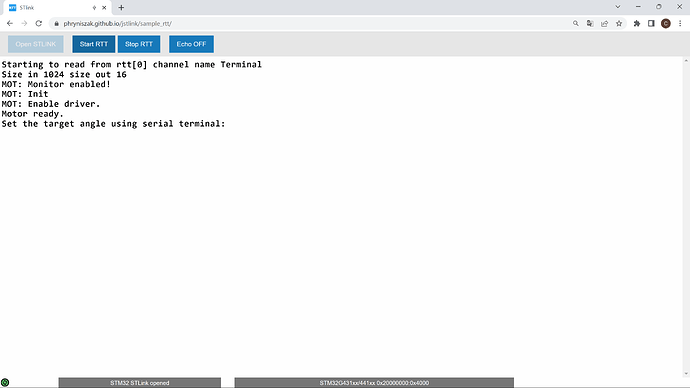Restore down the browser window
The height and width of the screenshot is (388, 690).
[x=659, y=7]
